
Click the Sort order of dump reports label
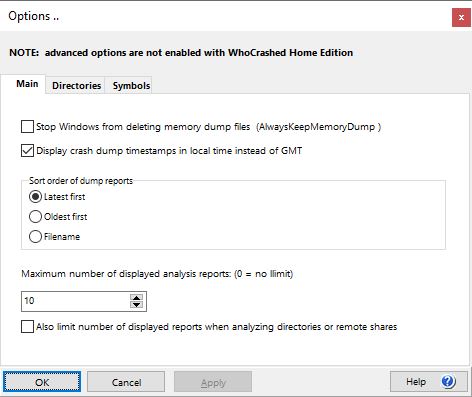(81, 181)
